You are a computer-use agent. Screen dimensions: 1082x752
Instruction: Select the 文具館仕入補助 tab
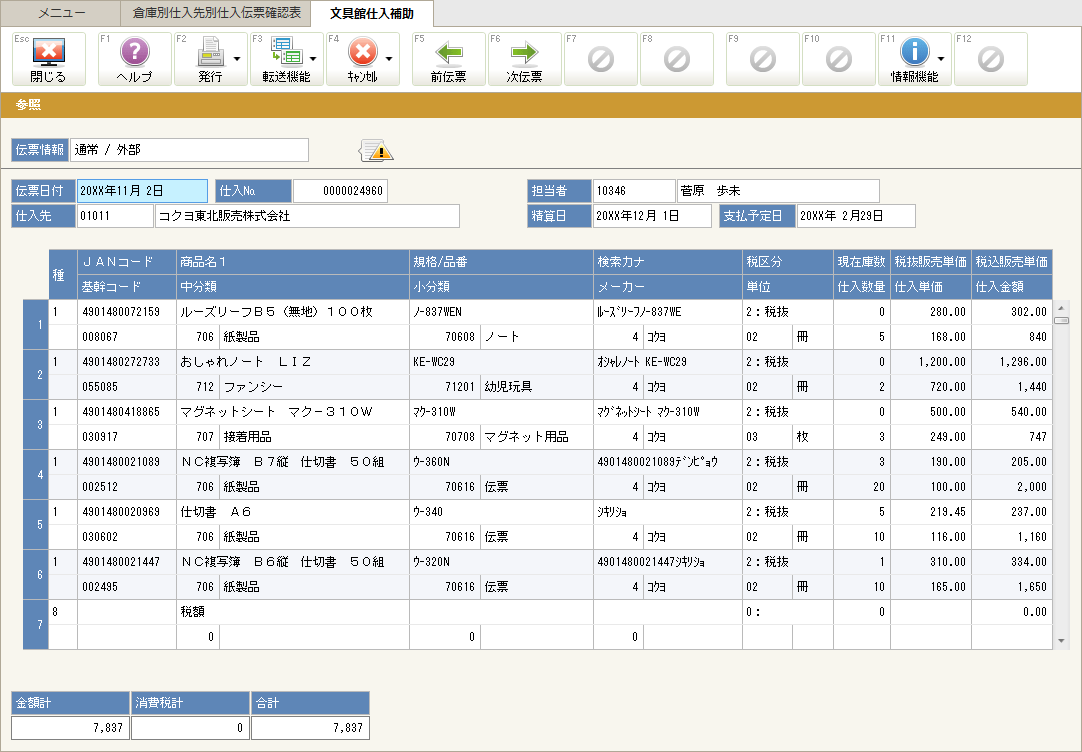click(372, 13)
